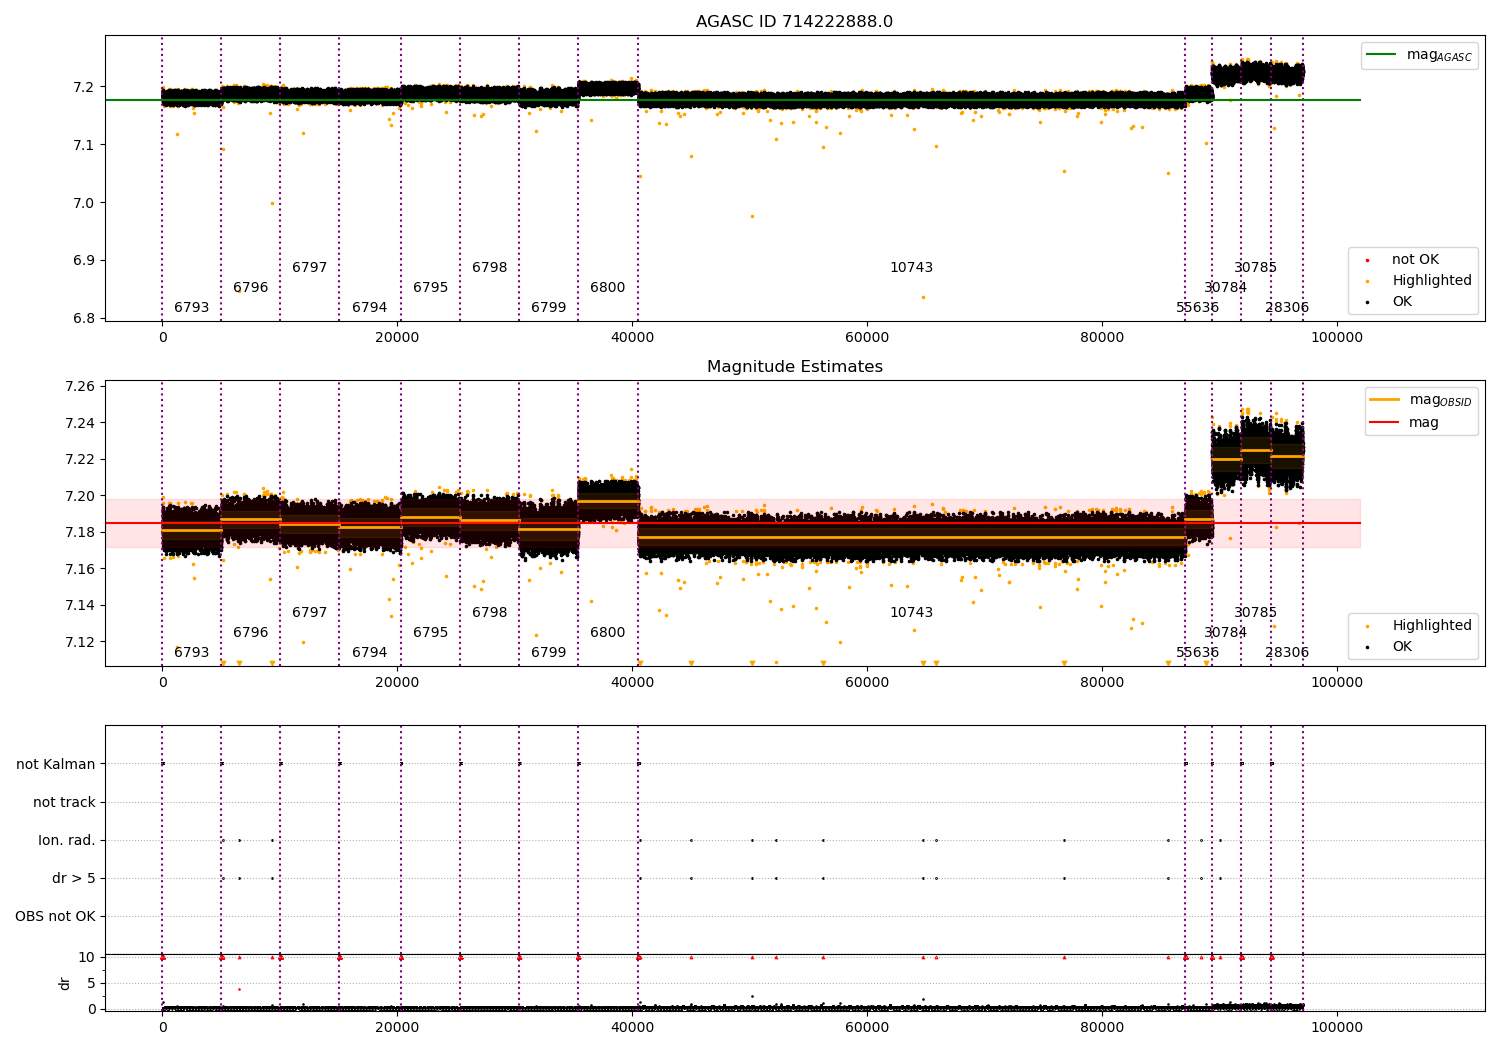Click obsid label 6796 in Magnitude Estimates plot

(251, 633)
